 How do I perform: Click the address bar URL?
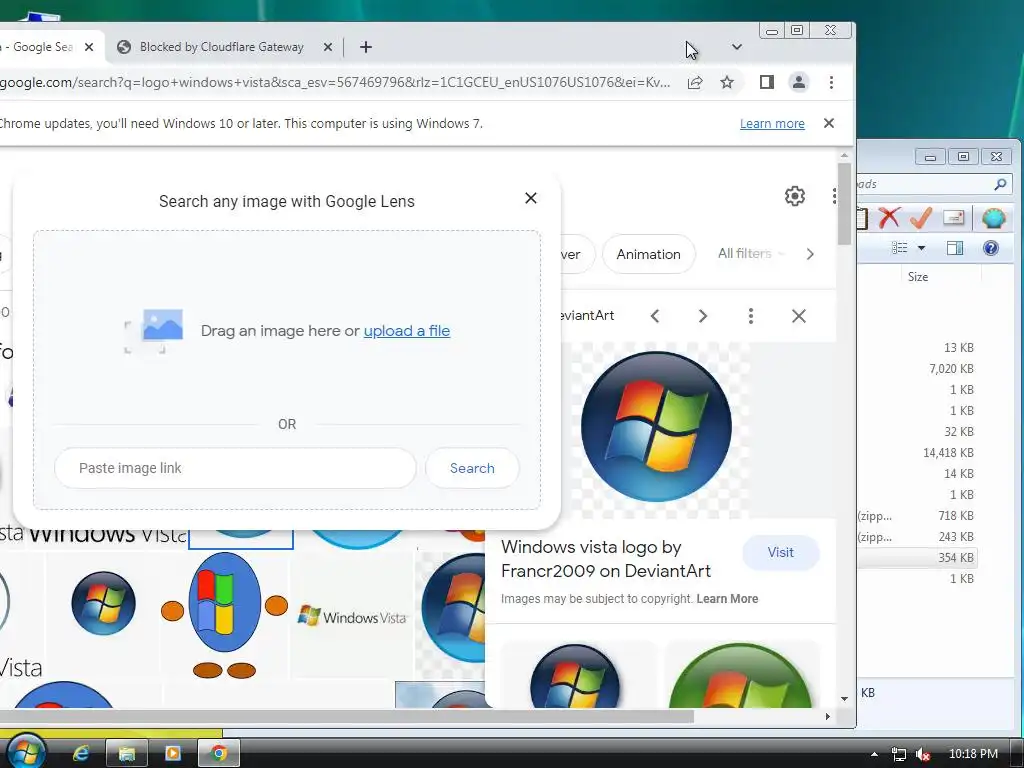(x=335, y=82)
